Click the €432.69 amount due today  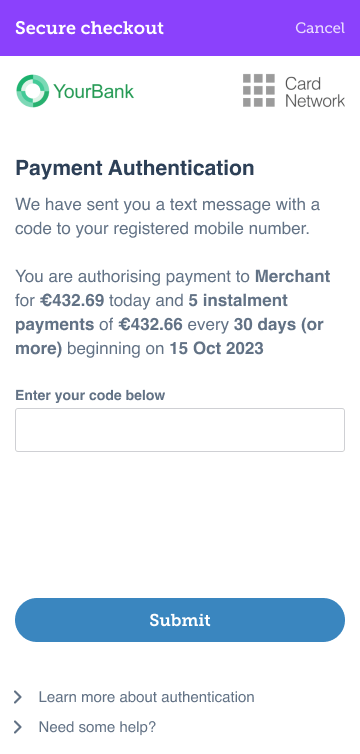coord(72,301)
